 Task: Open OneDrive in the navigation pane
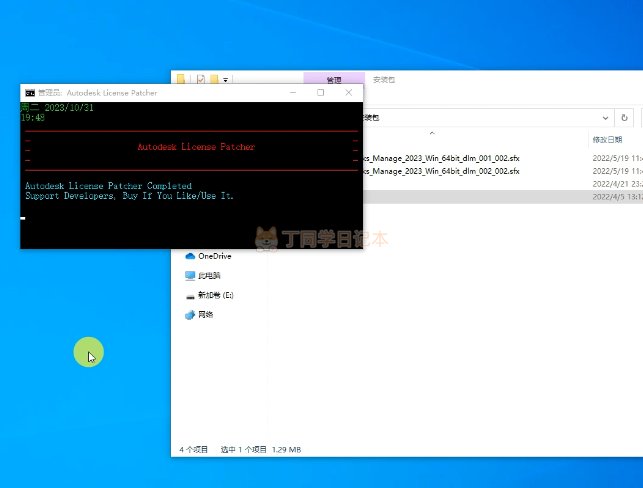214,256
